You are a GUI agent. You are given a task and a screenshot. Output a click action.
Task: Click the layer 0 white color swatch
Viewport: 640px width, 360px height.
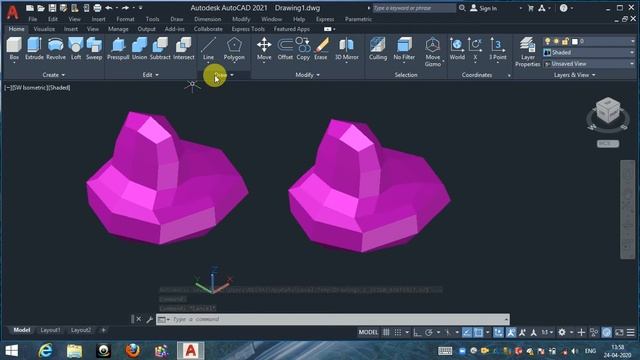(575, 41)
